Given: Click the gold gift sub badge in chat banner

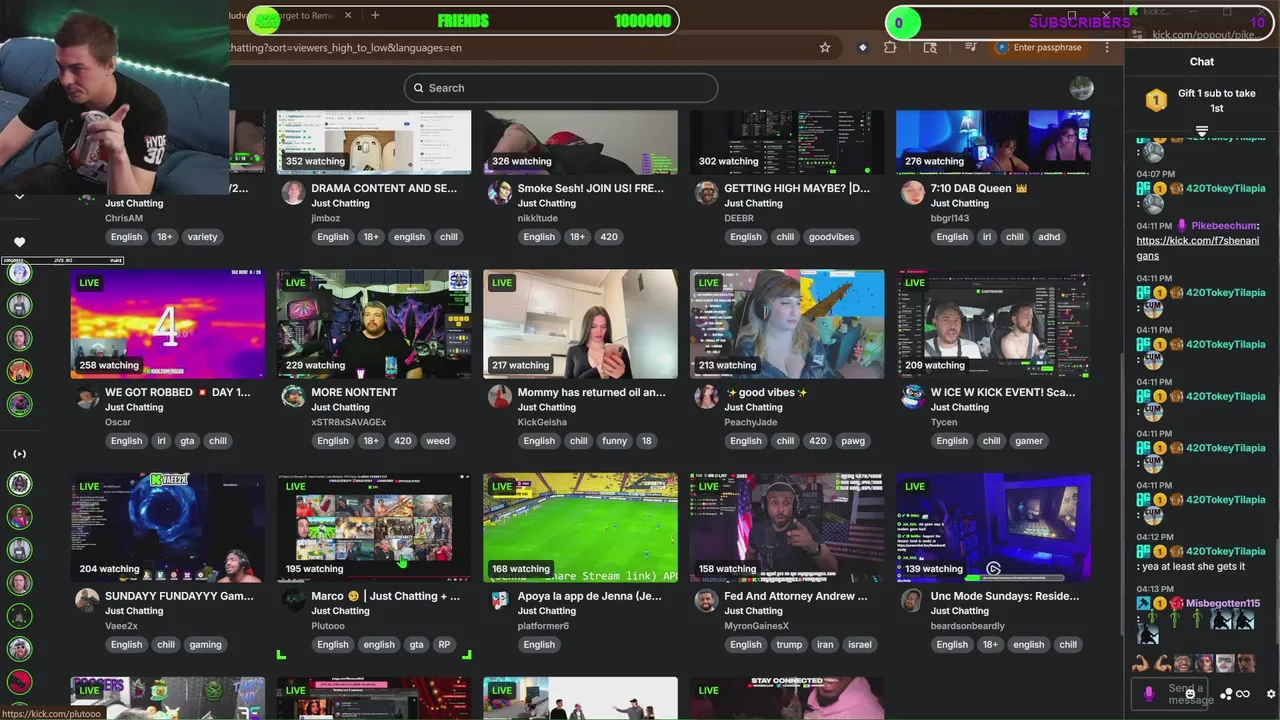Looking at the screenshot, I should [1156, 100].
